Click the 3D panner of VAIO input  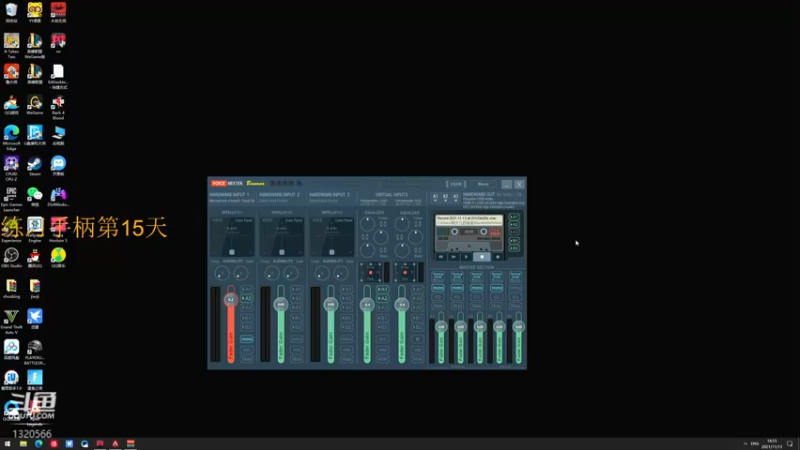[x=371, y=272]
